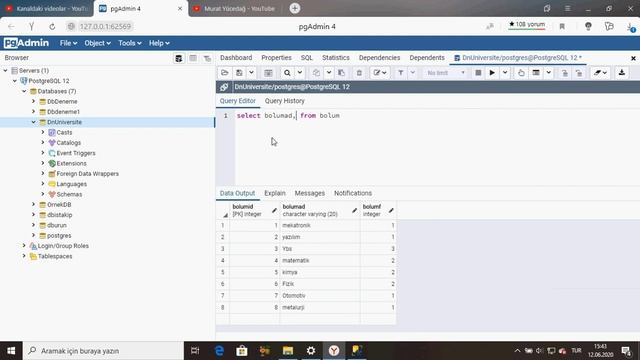Expand the Schemas tree node
This screenshot has width=640, height=360.
(x=43, y=194)
